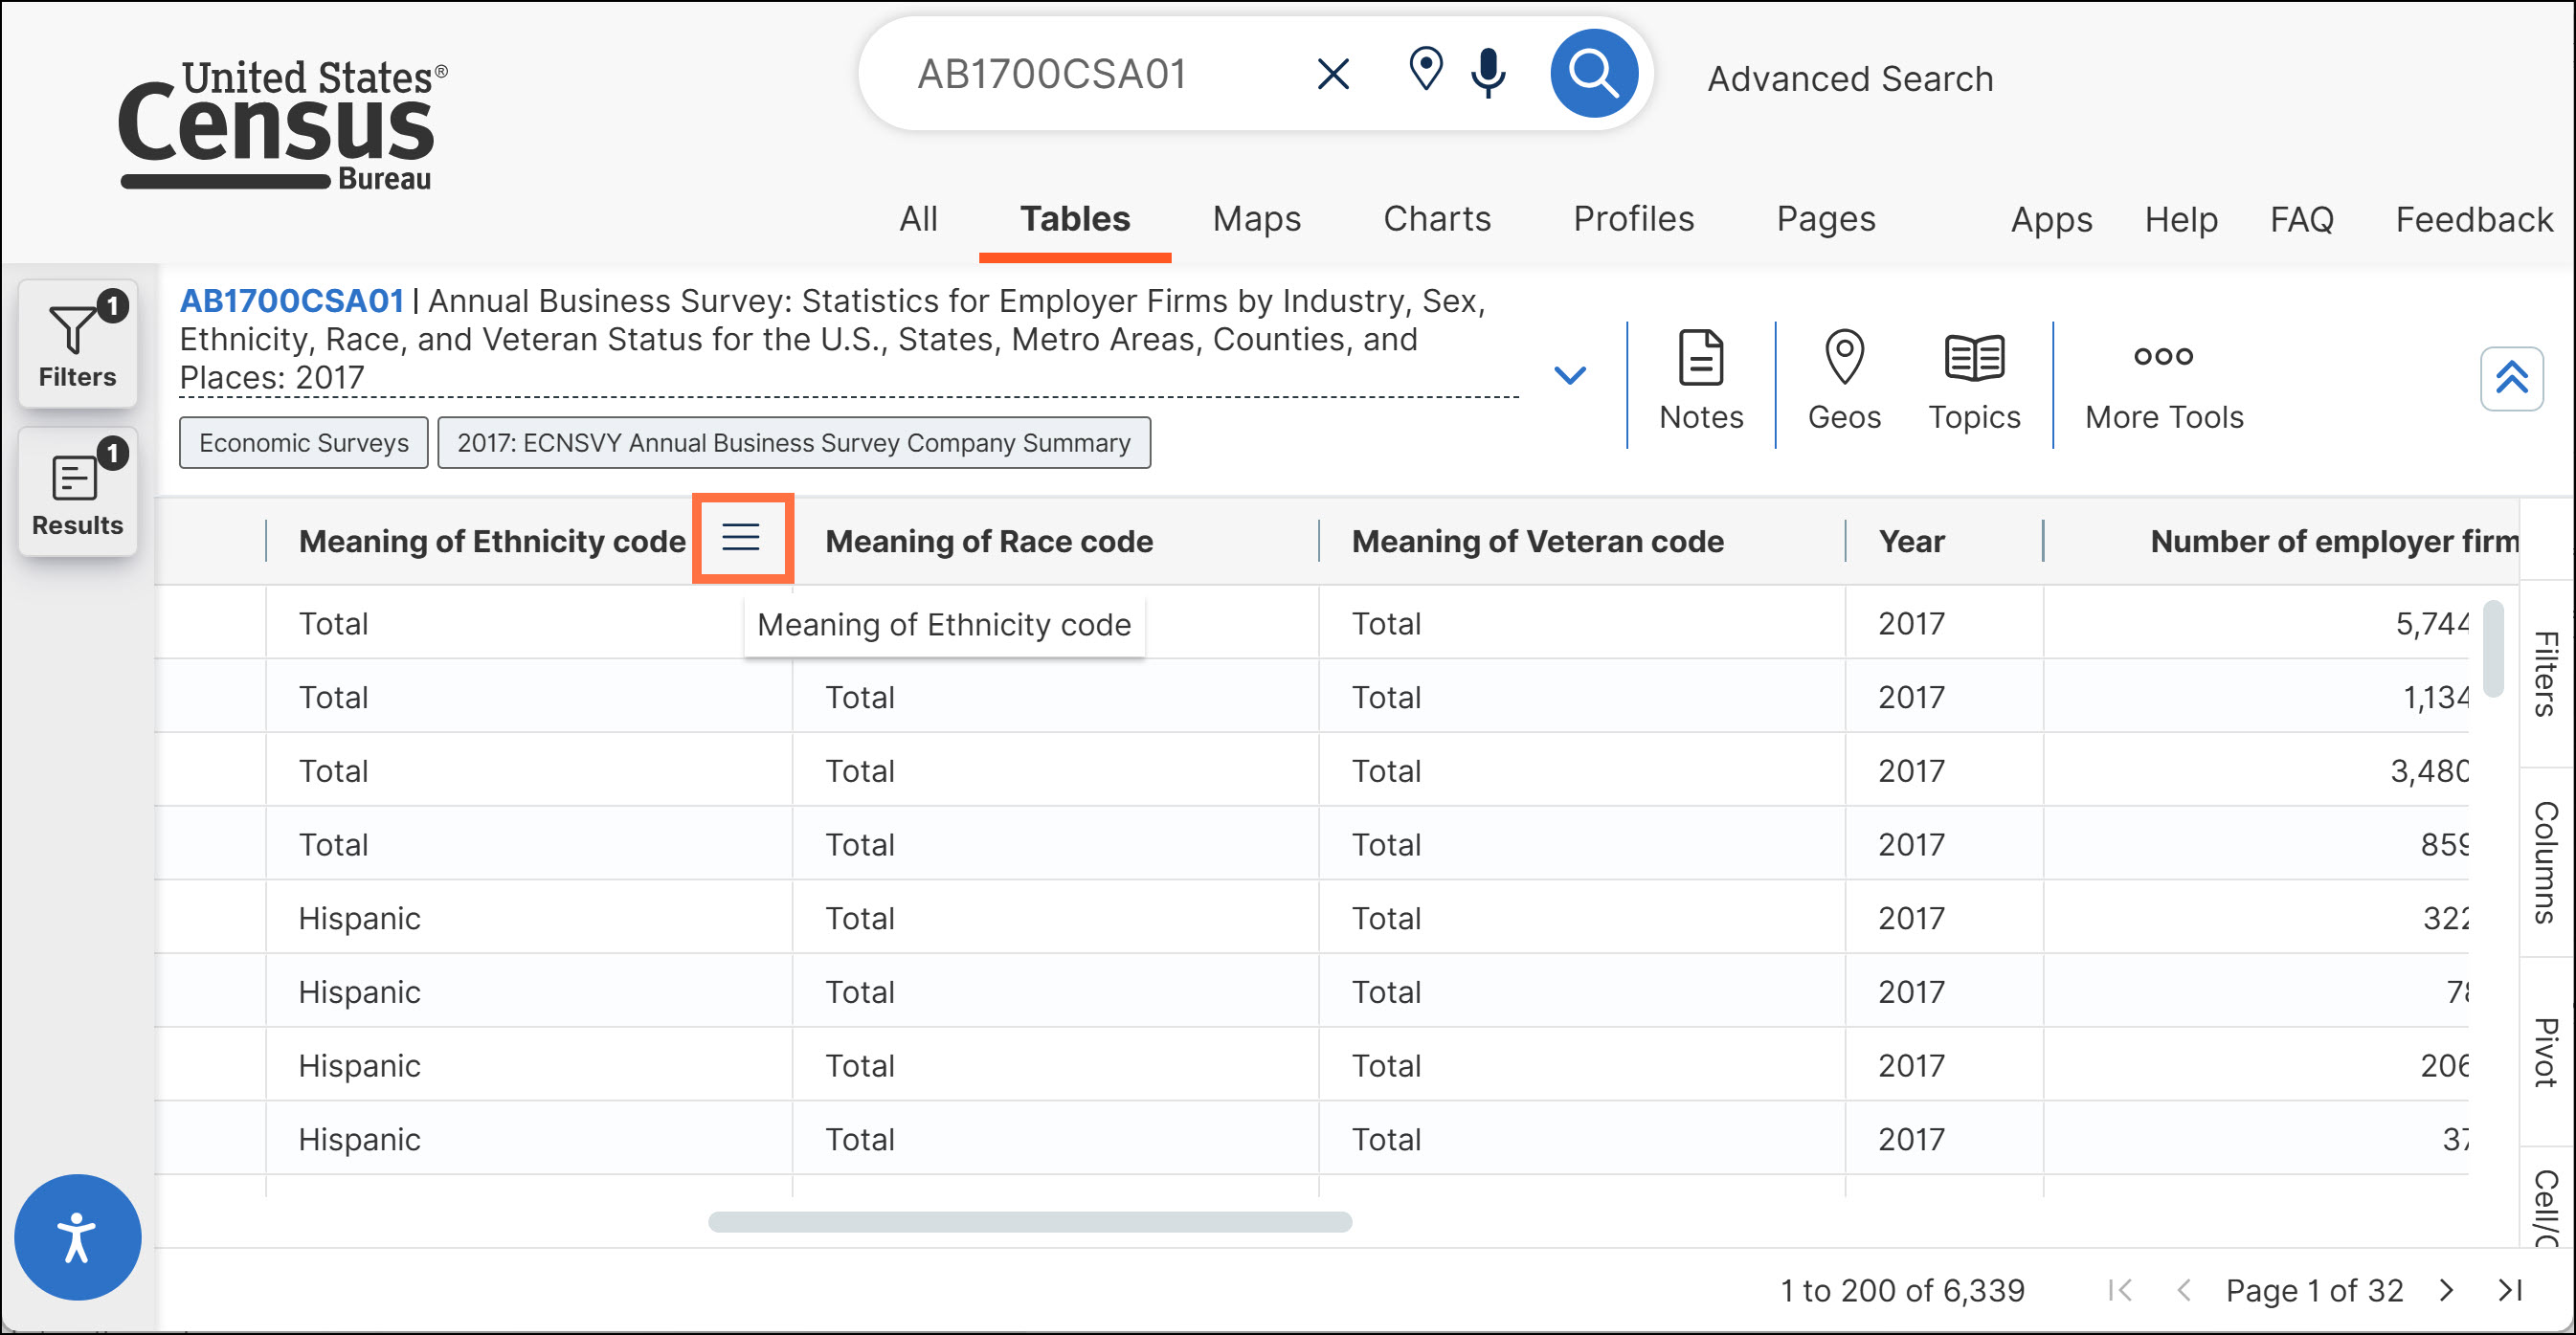The height and width of the screenshot is (1335, 2576).
Task: Click the 3,480 employer firms value
Action: point(2429,771)
